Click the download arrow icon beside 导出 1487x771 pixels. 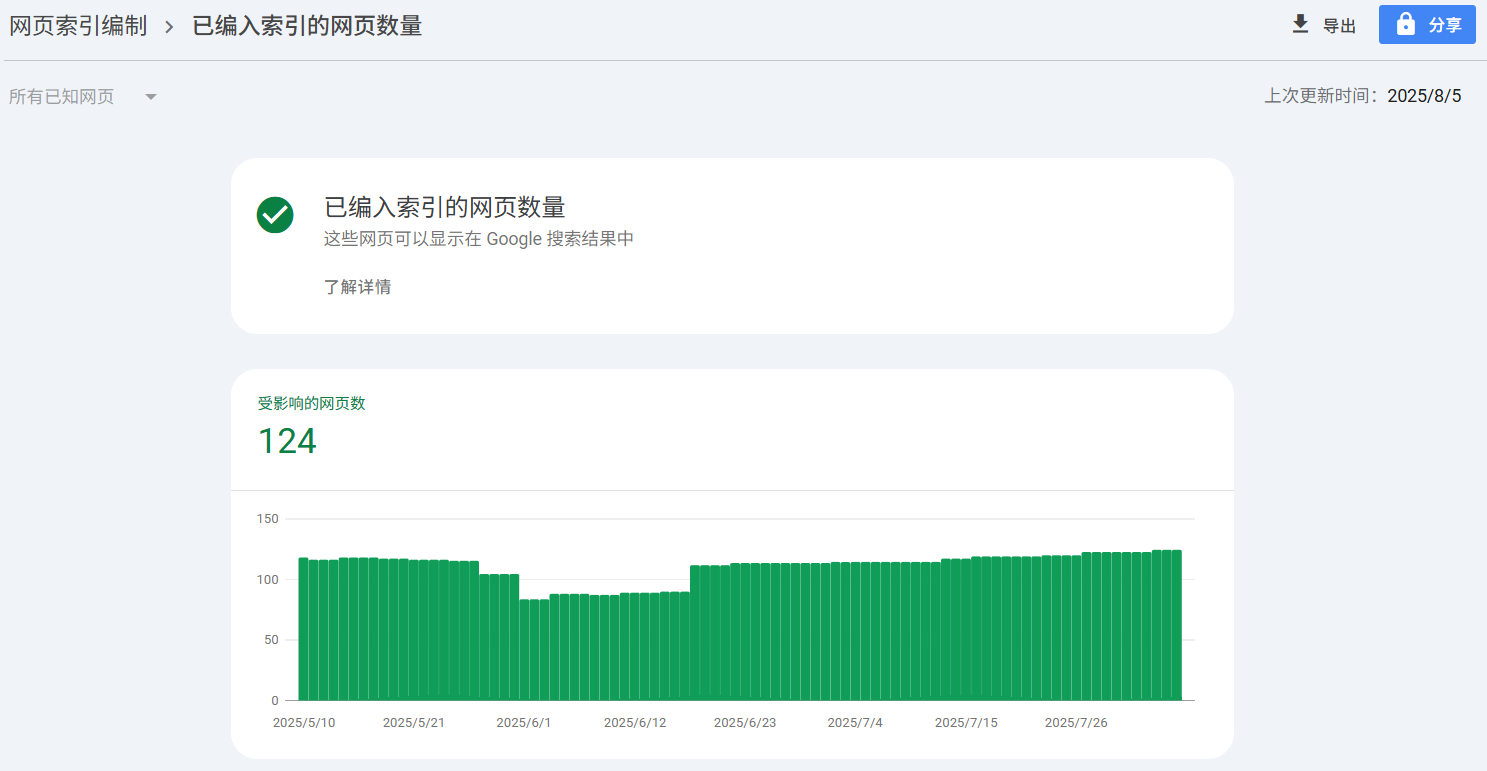pos(1300,24)
